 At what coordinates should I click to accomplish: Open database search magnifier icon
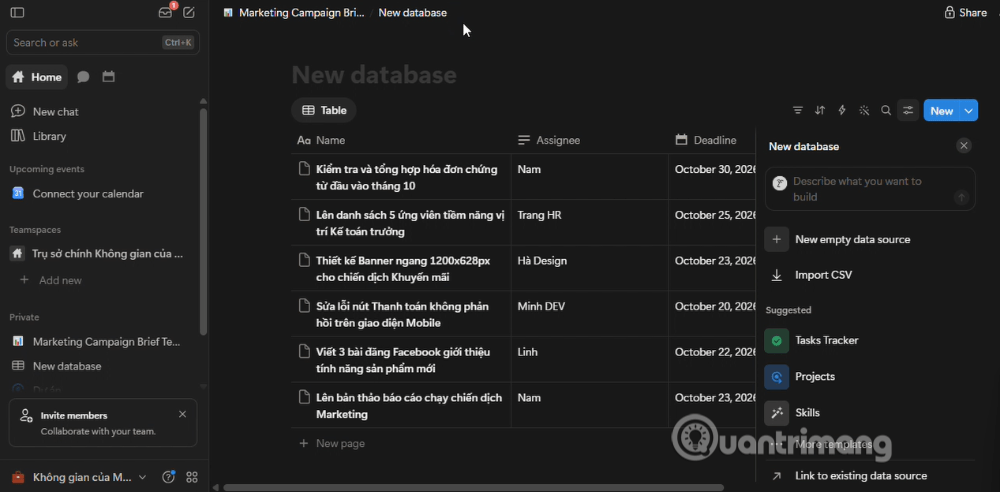[x=886, y=110]
